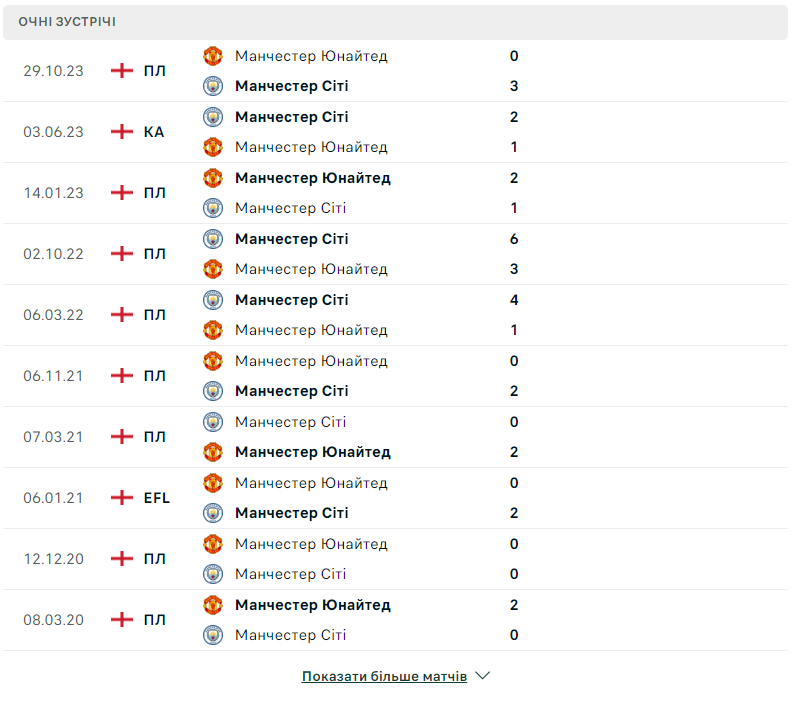The height and width of the screenshot is (710, 794).
Task: Click Manchester City crest in 03.06.23 match
Action: (212, 117)
